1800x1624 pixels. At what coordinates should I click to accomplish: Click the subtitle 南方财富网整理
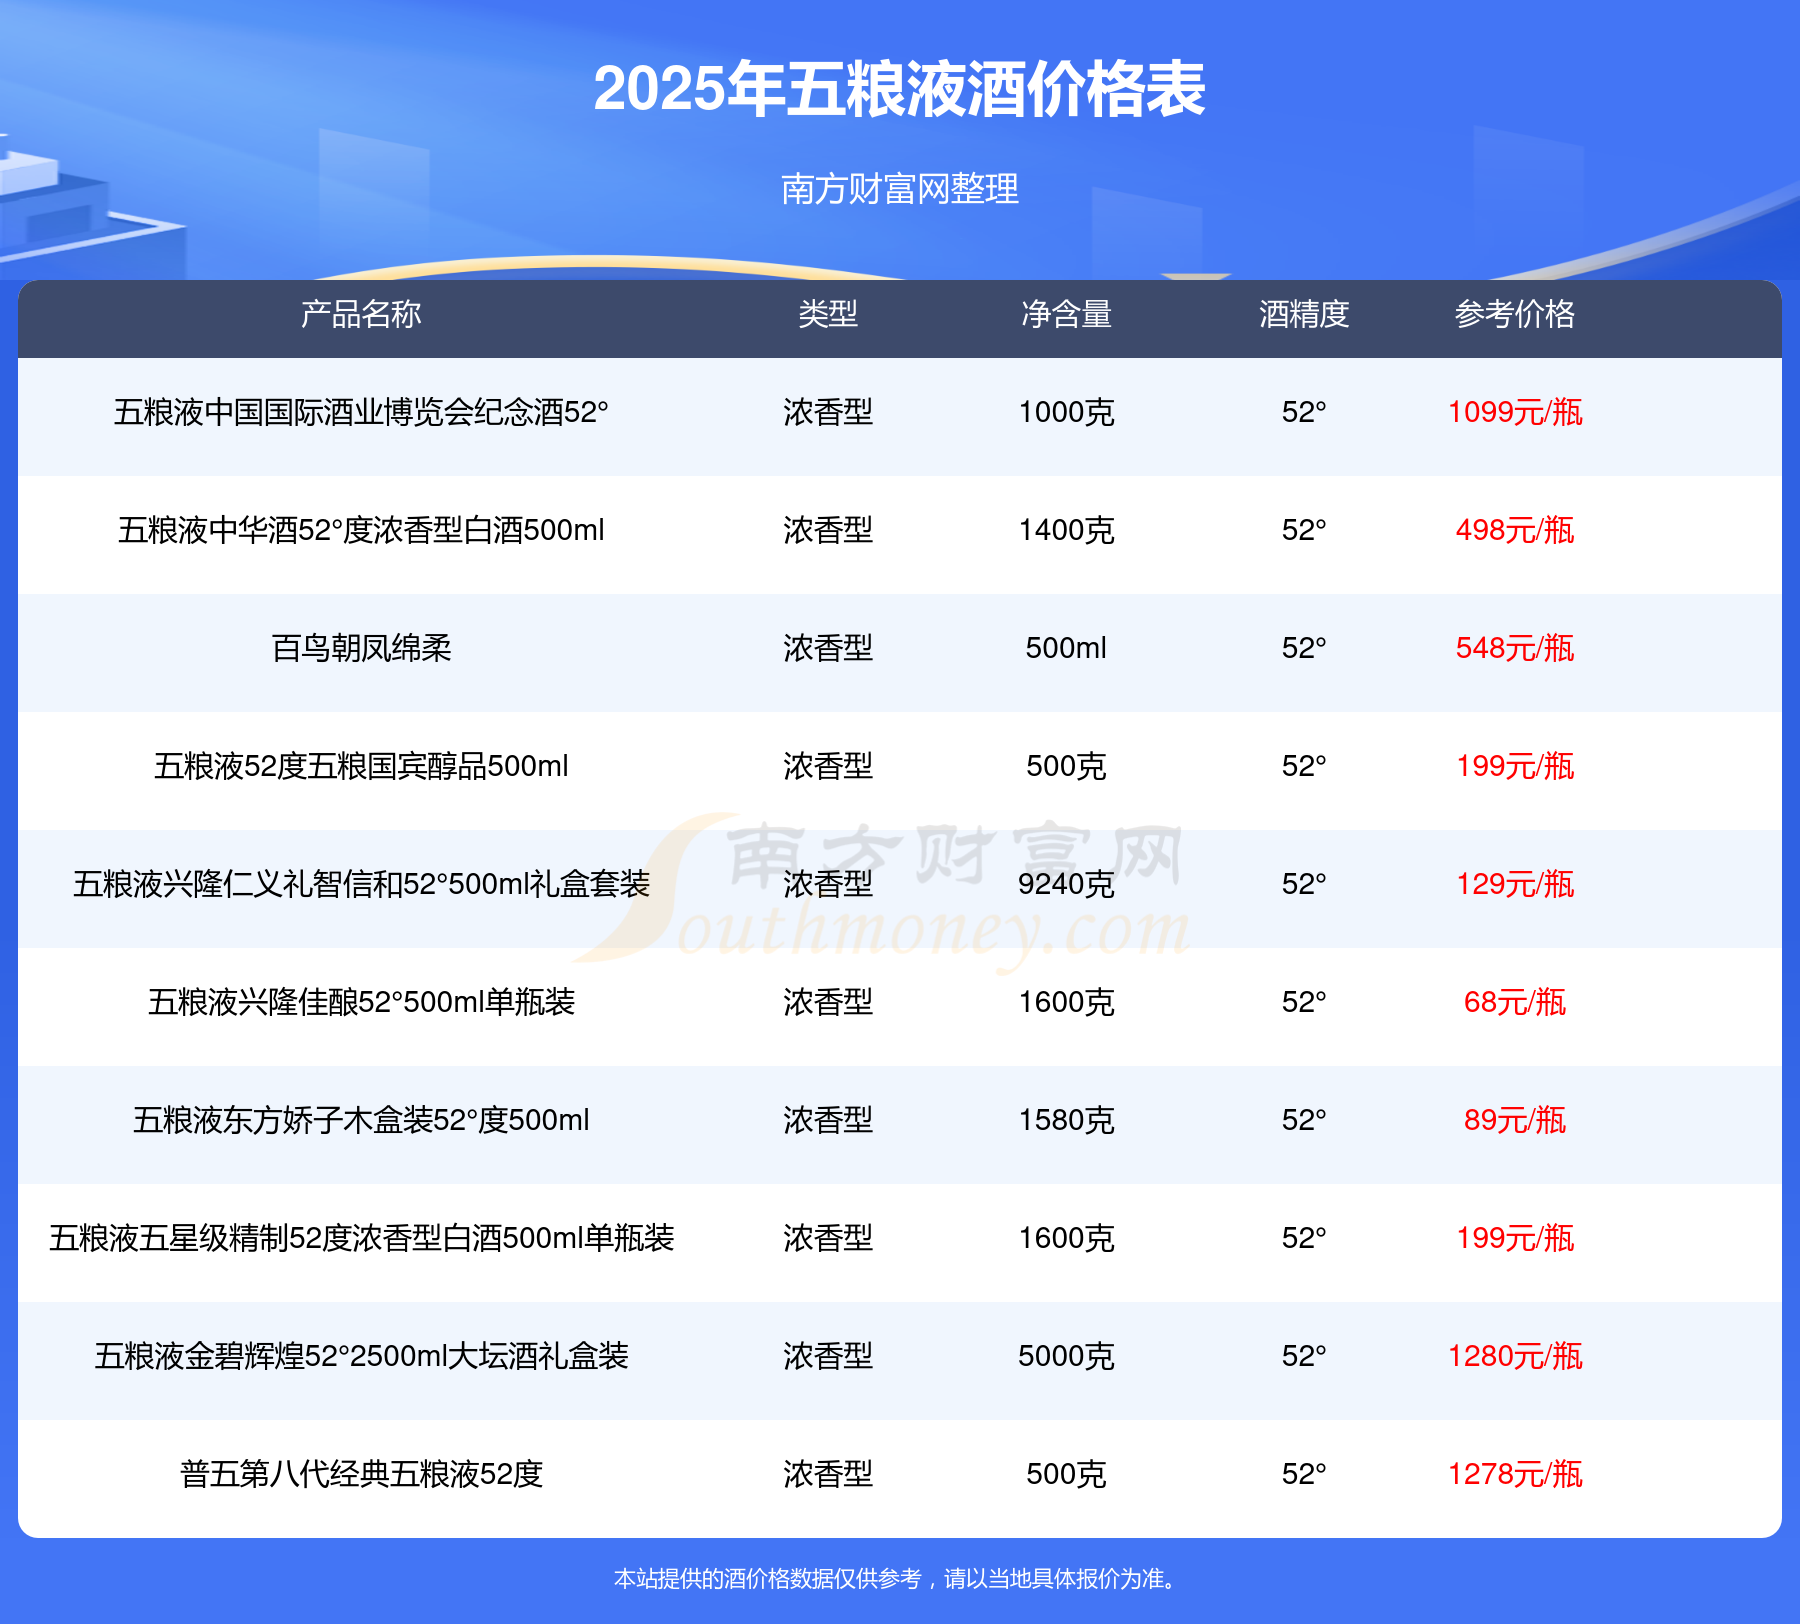tap(900, 189)
